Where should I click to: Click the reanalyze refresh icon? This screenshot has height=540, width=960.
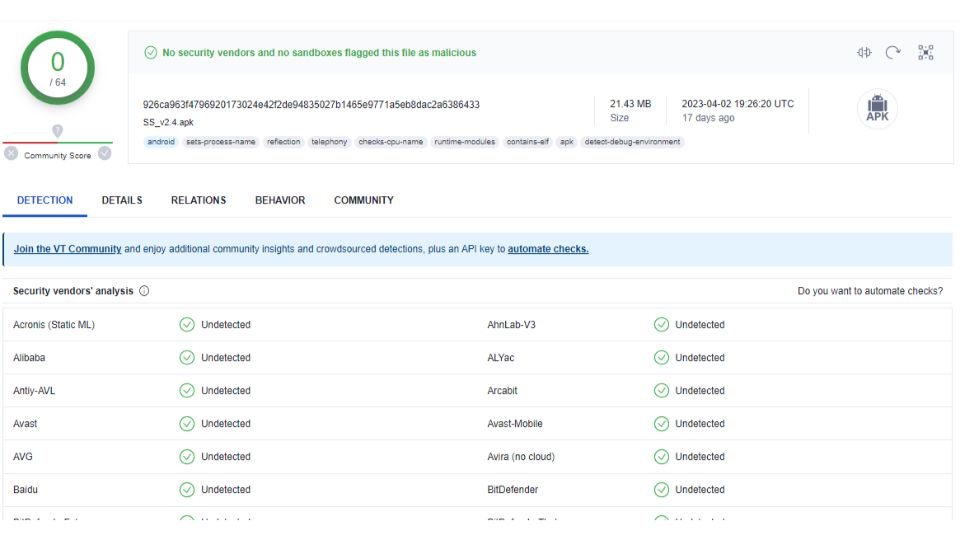pyautogui.click(x=893, y=53)
